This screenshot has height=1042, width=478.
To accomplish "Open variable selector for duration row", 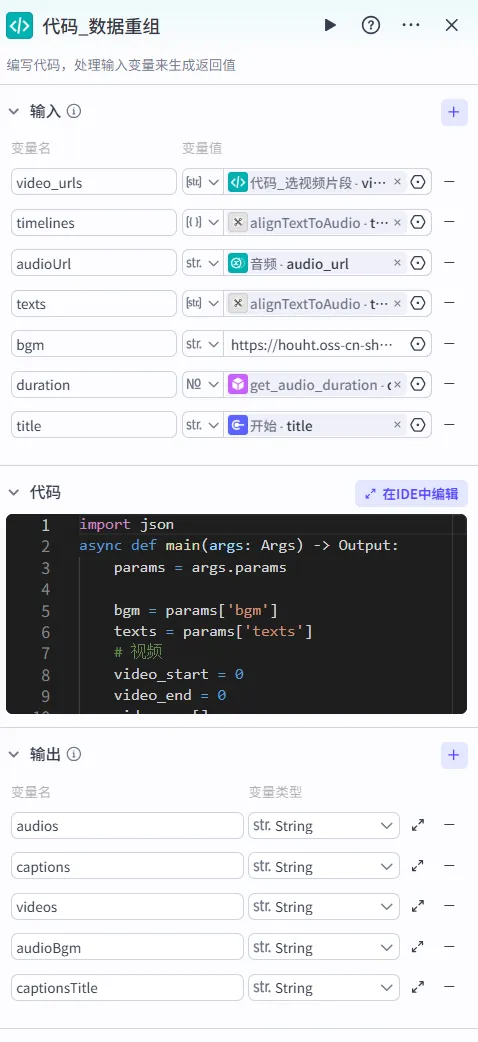I will pos(418,384).
